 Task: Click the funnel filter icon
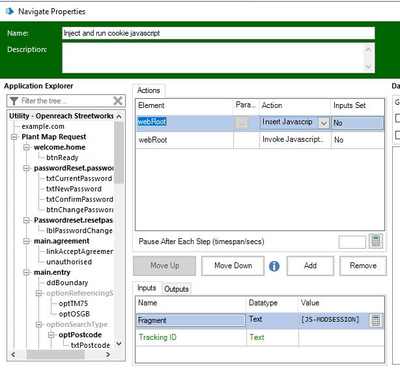pyautogui.click(x=14, y=101)
